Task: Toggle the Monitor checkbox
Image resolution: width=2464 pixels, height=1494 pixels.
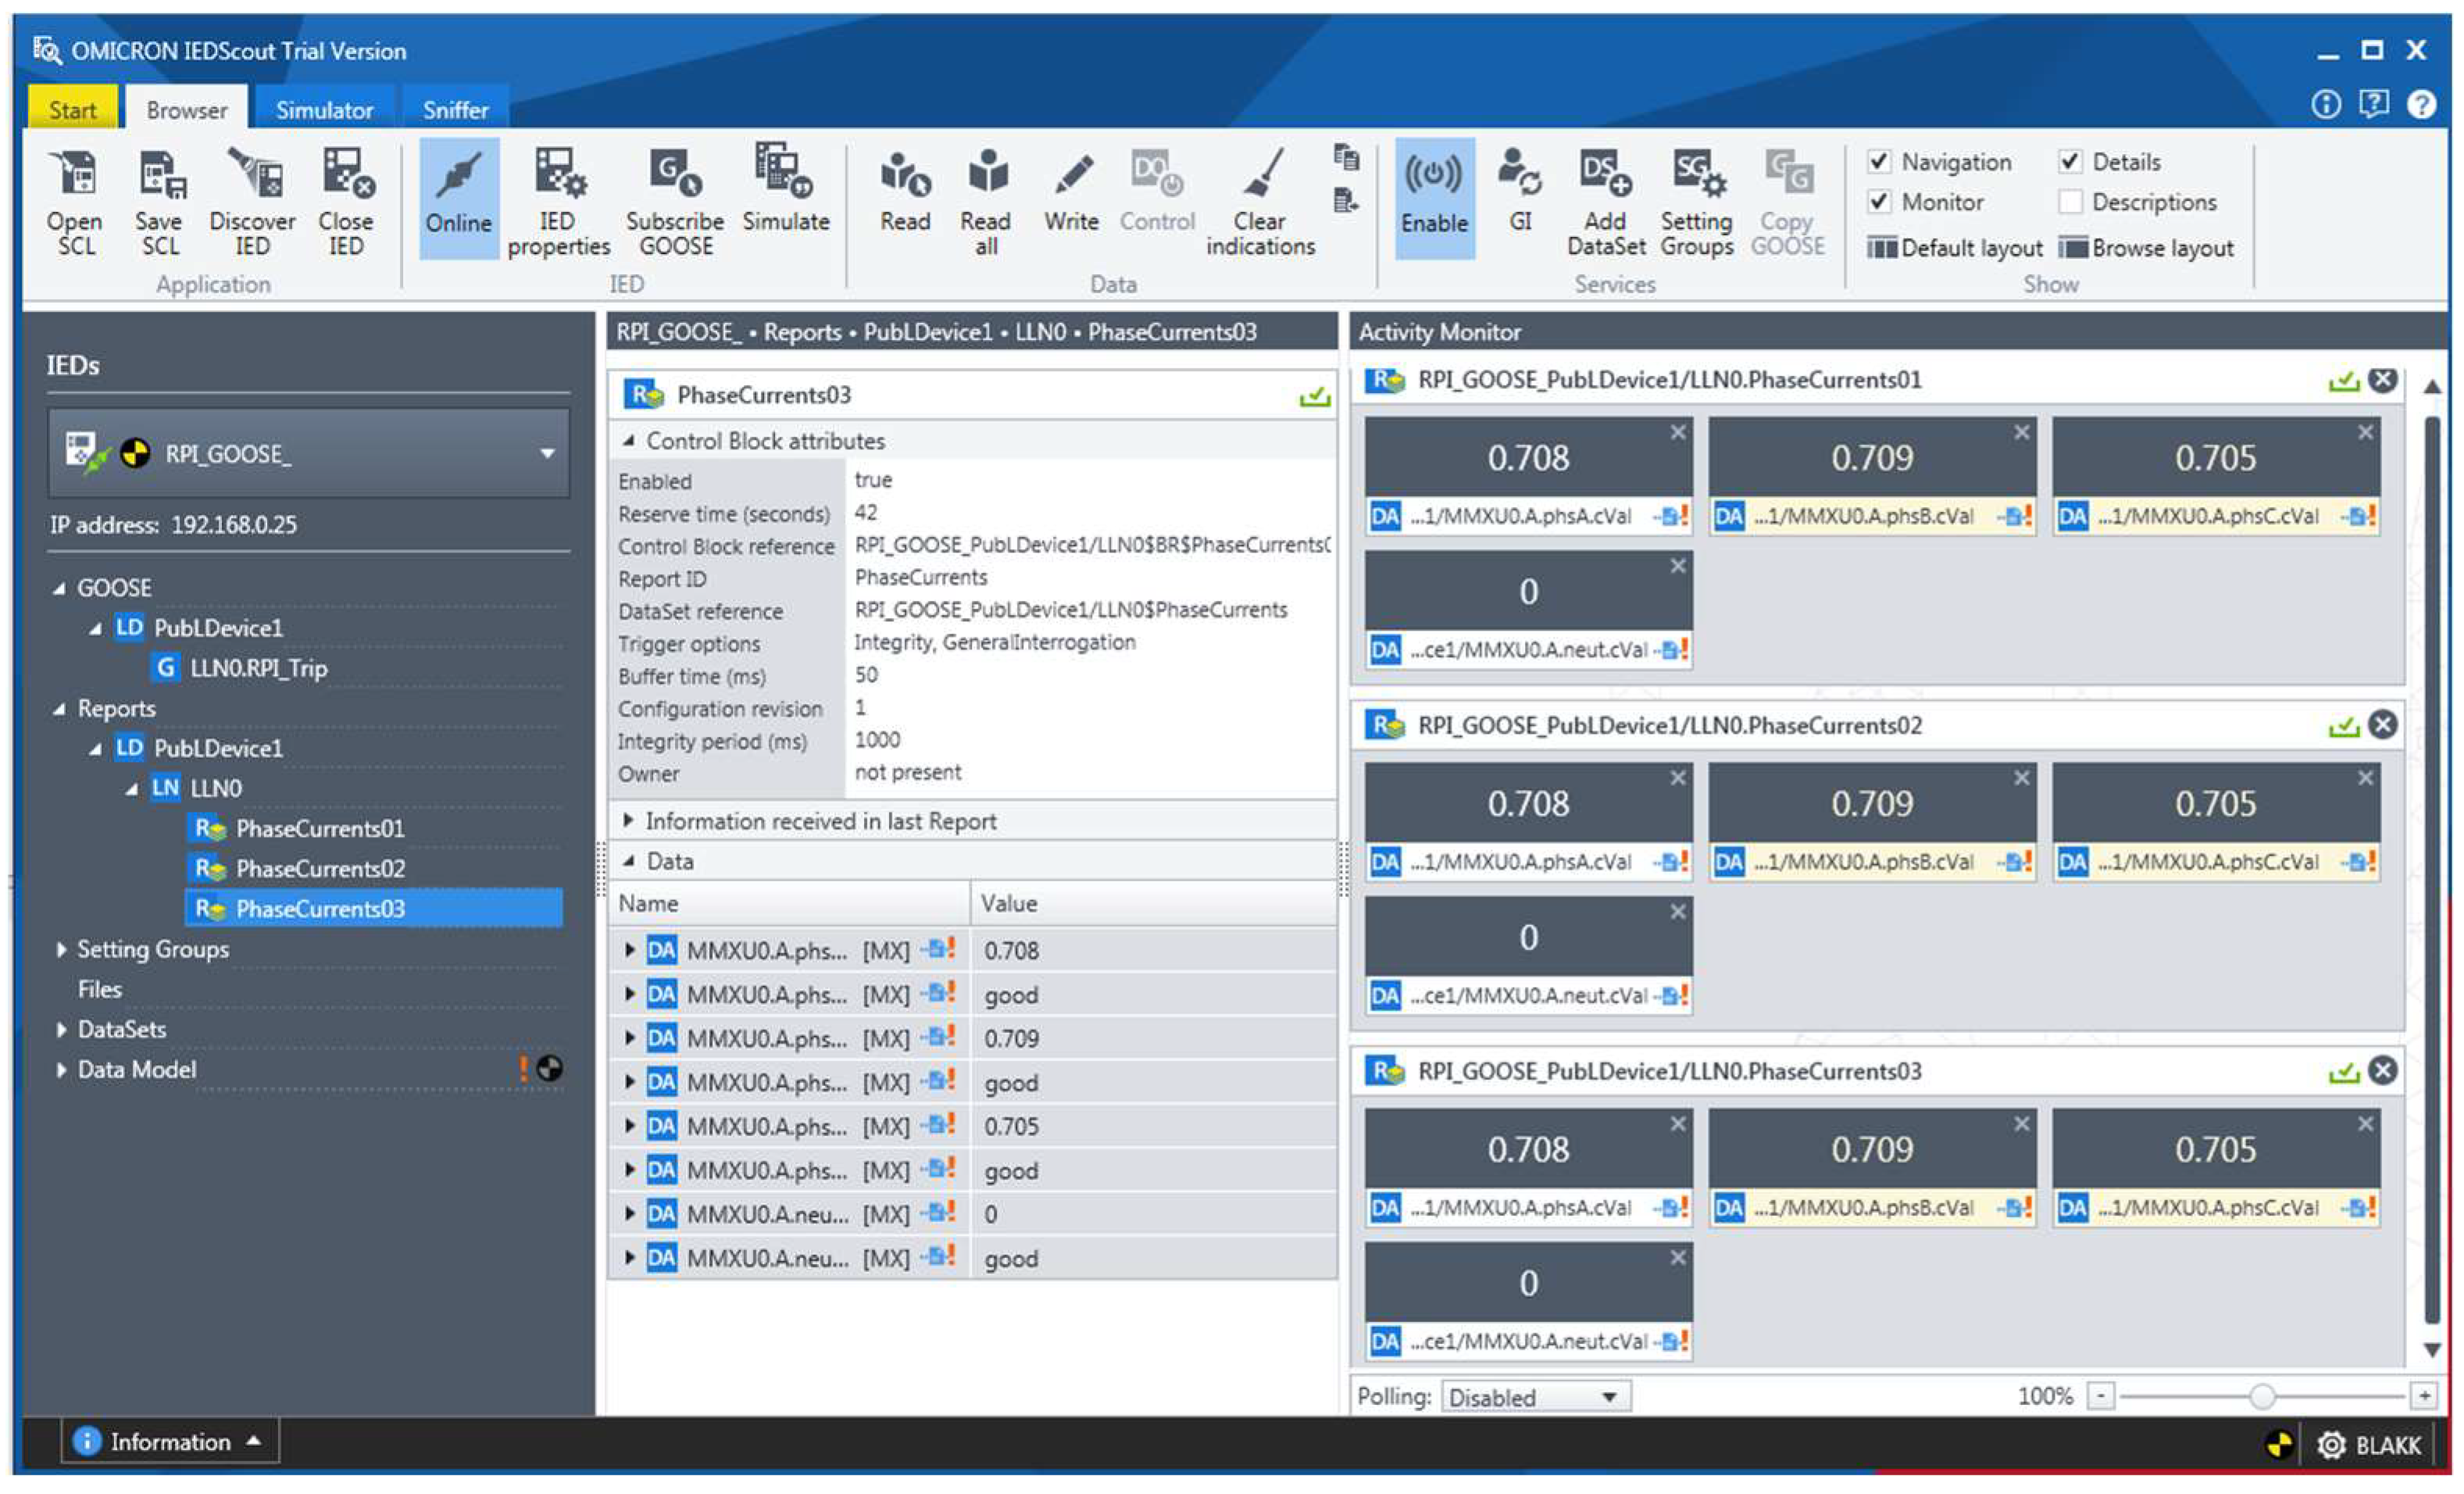Action: click(1879, 202)
